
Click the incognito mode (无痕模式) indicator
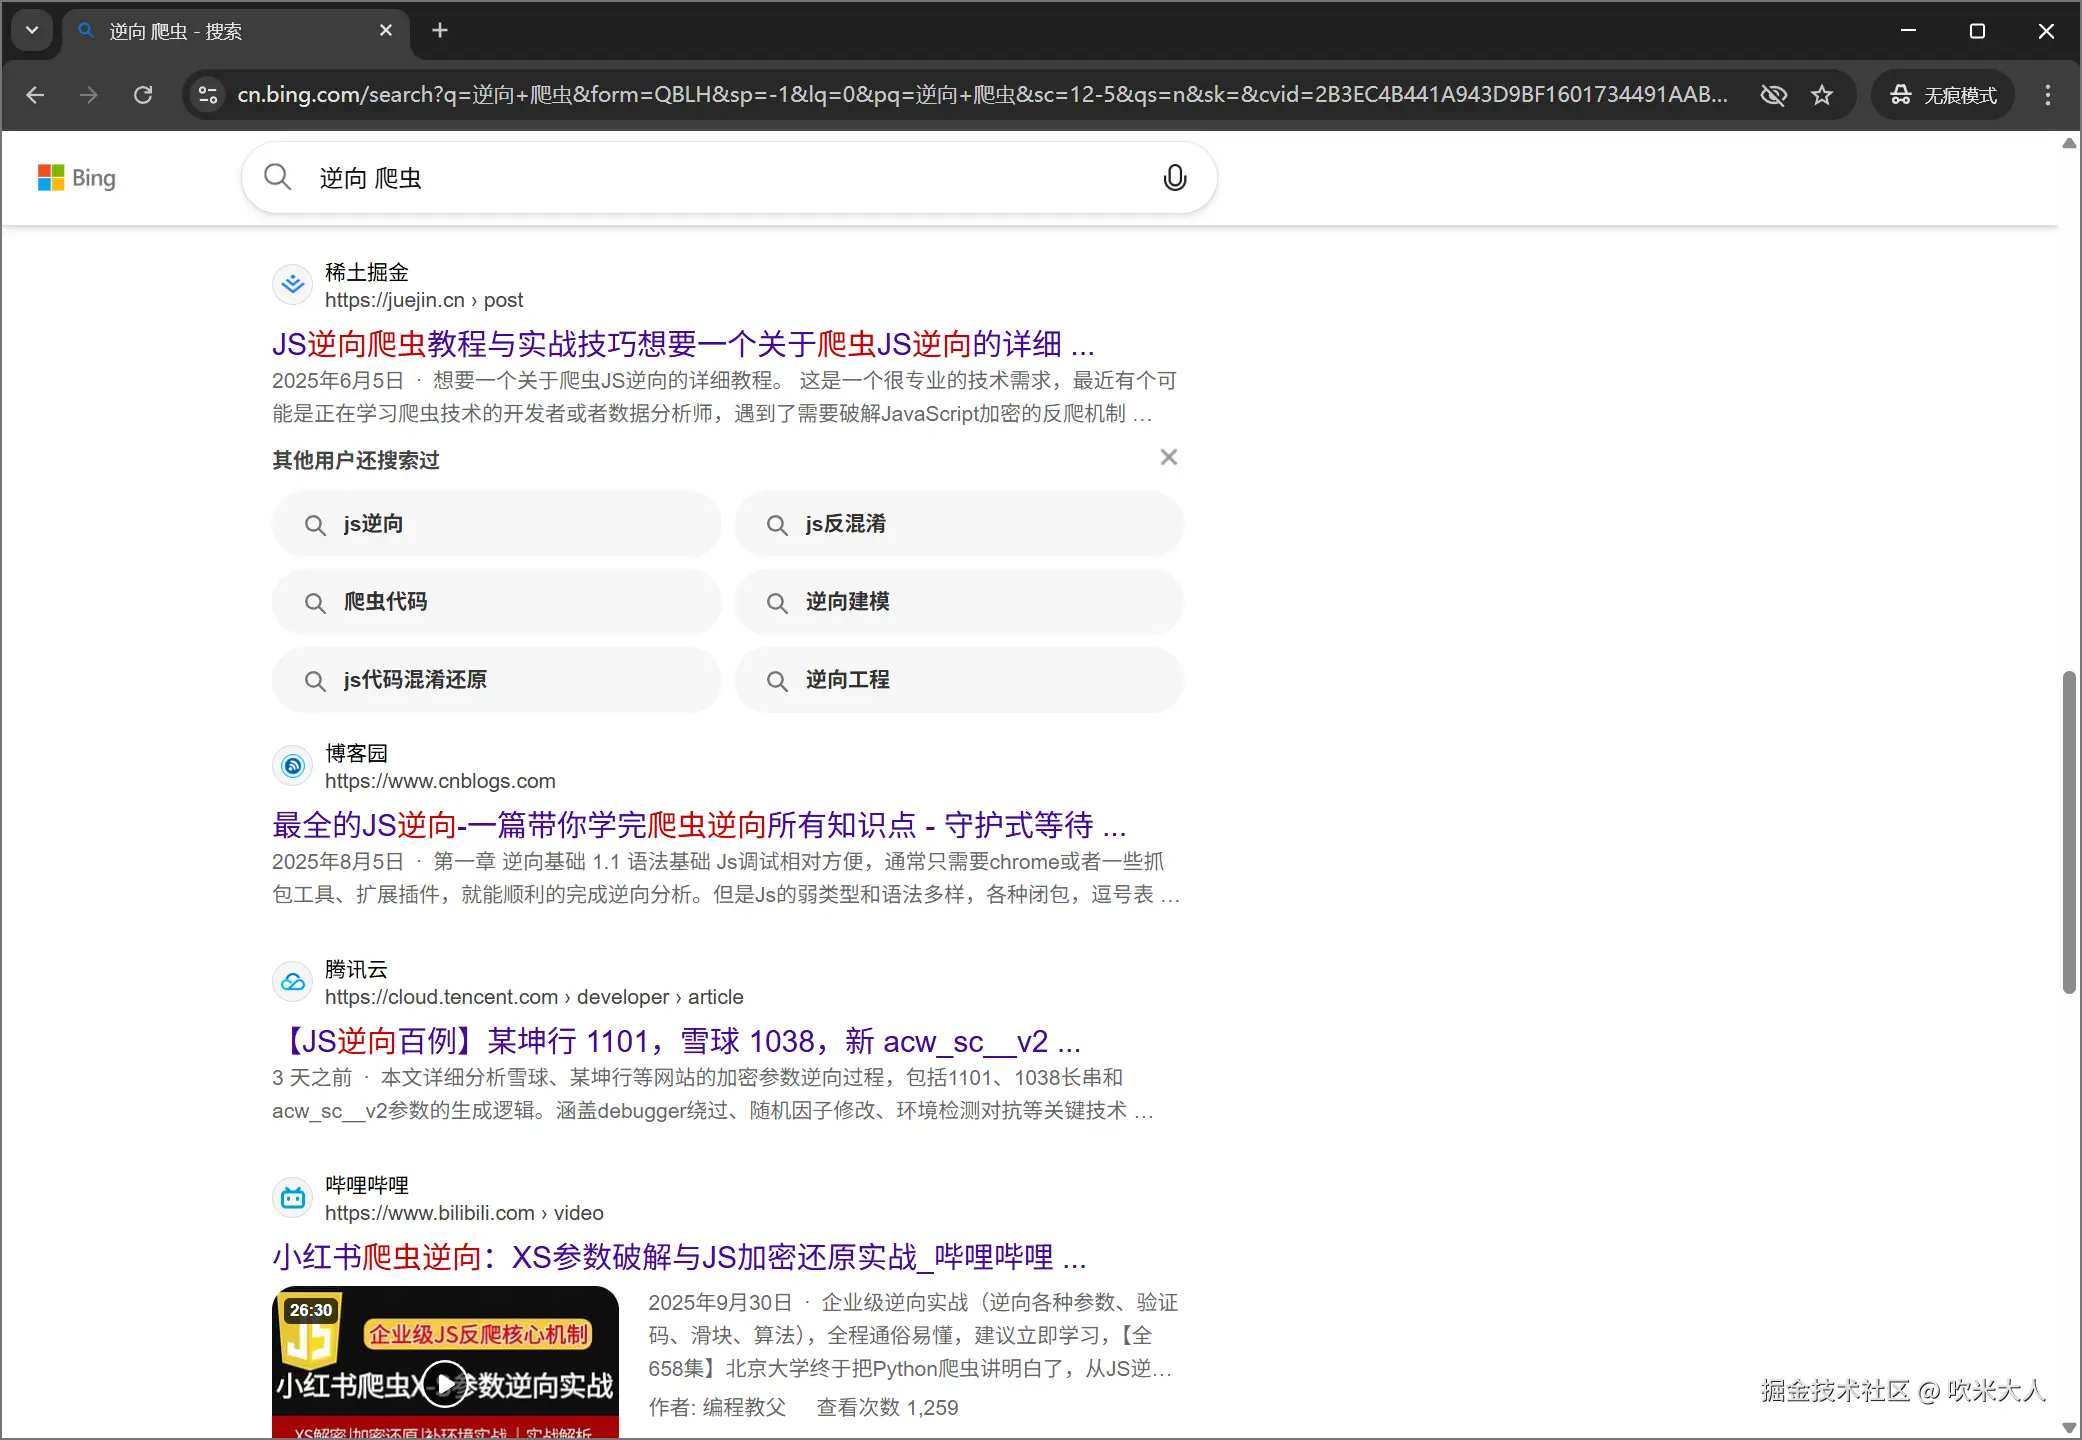click(x=1943, y=95)
